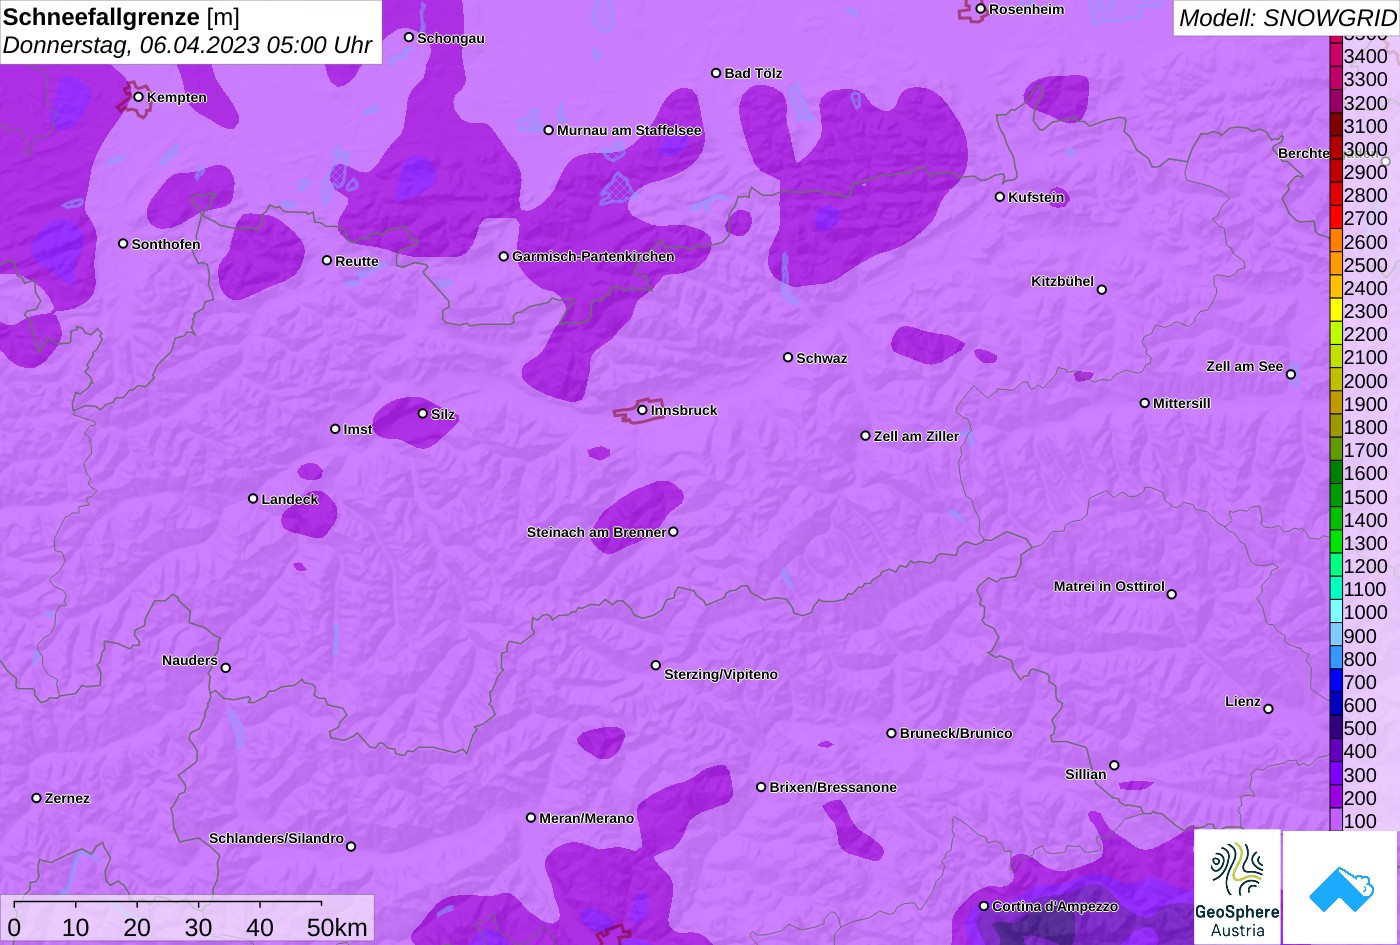1400x945 pixels.
Task: Click the Bad Tölz marker dot
Action: [x=716, y=73]
